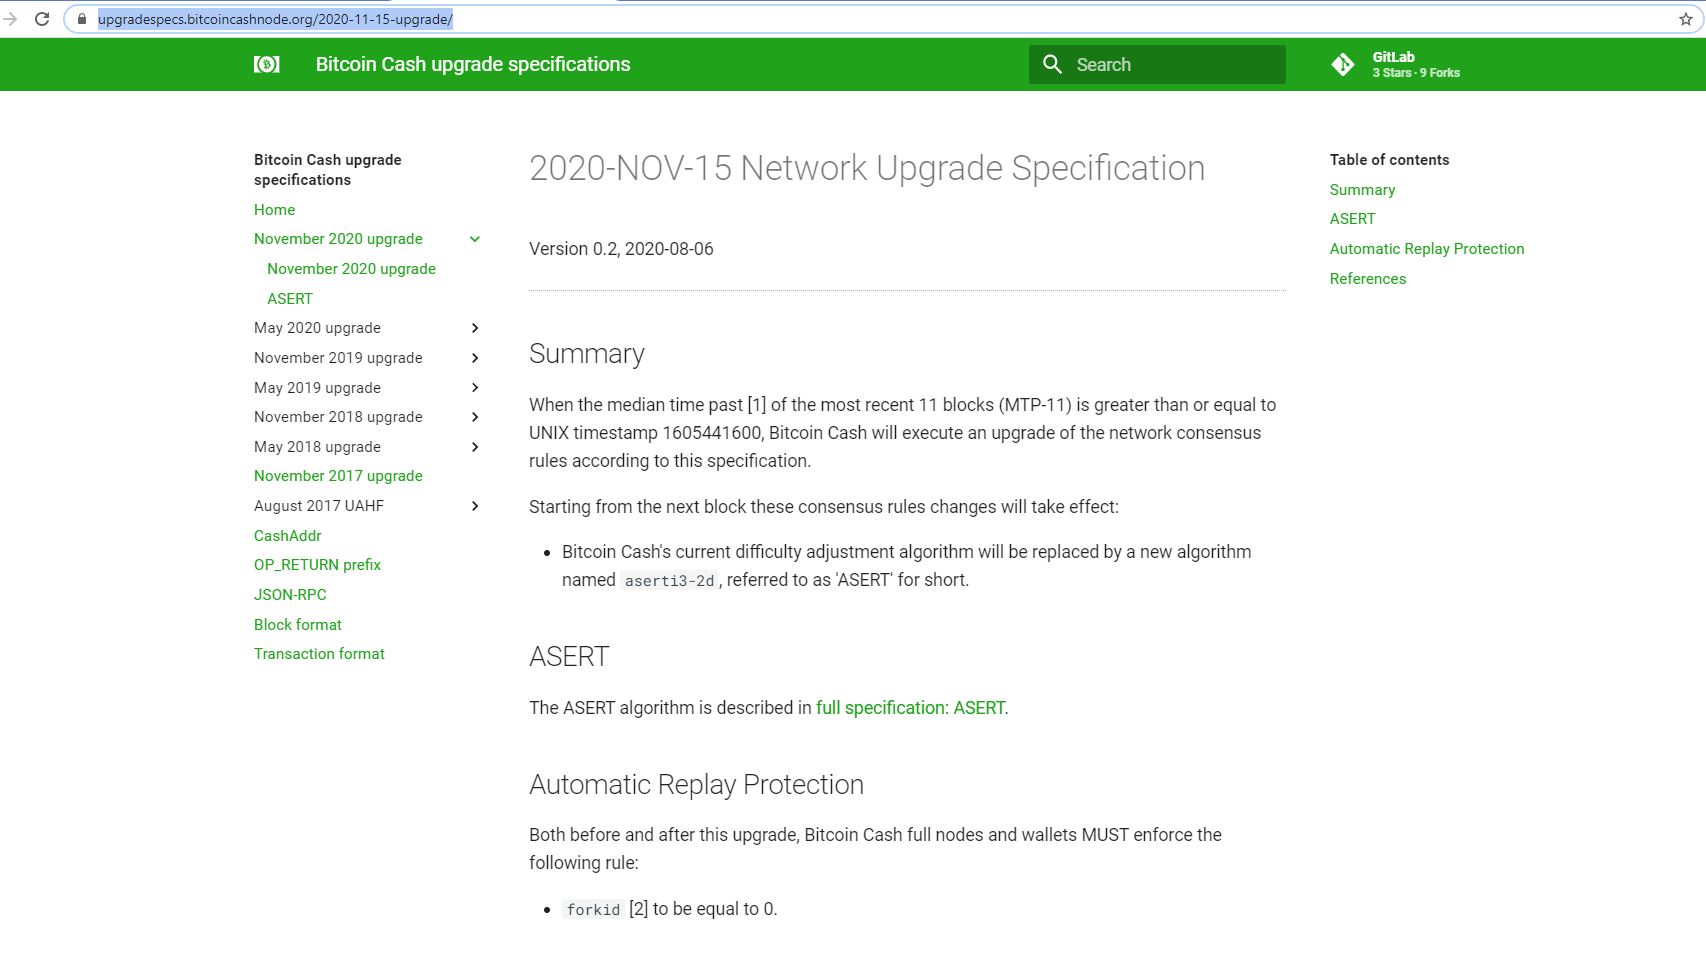
Task: Click the 'Automatic Replay Protection' section heading
Action: pos(696,785)
